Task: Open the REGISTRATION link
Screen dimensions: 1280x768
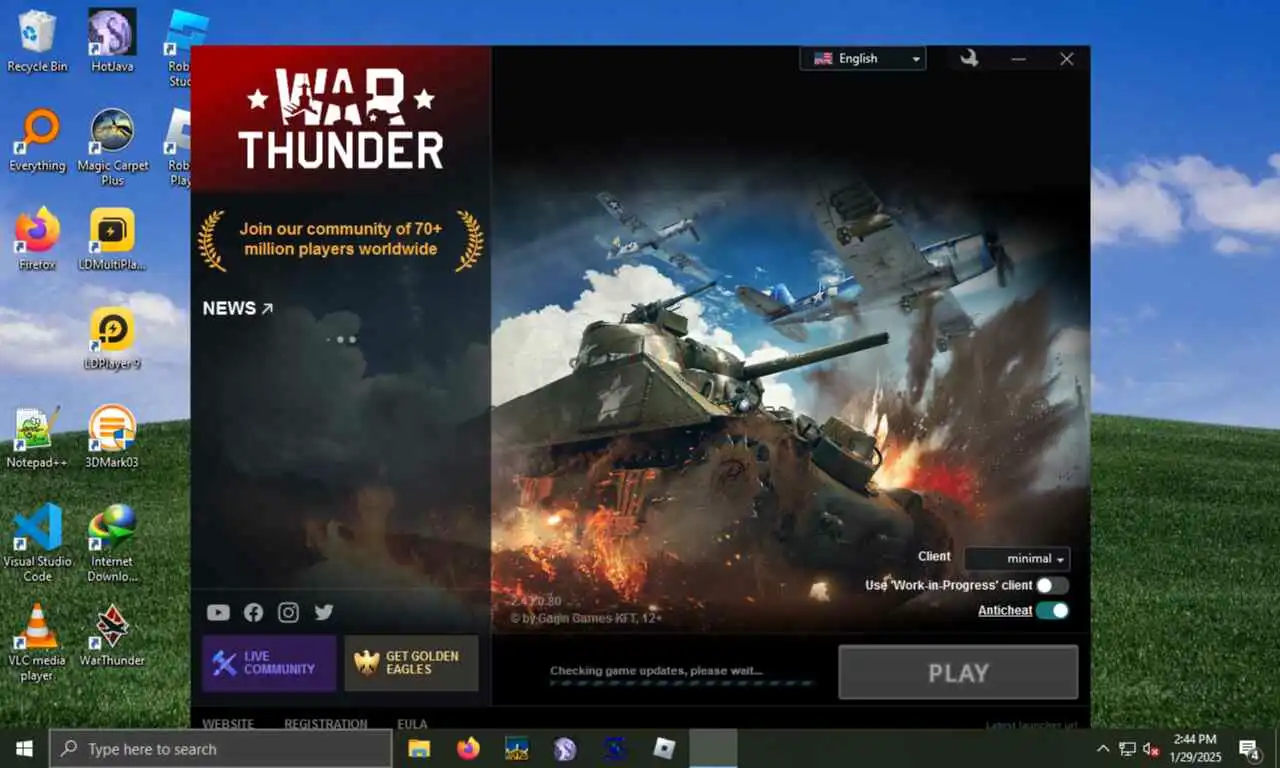Action: pyautogui.click(x=325, y=723)
